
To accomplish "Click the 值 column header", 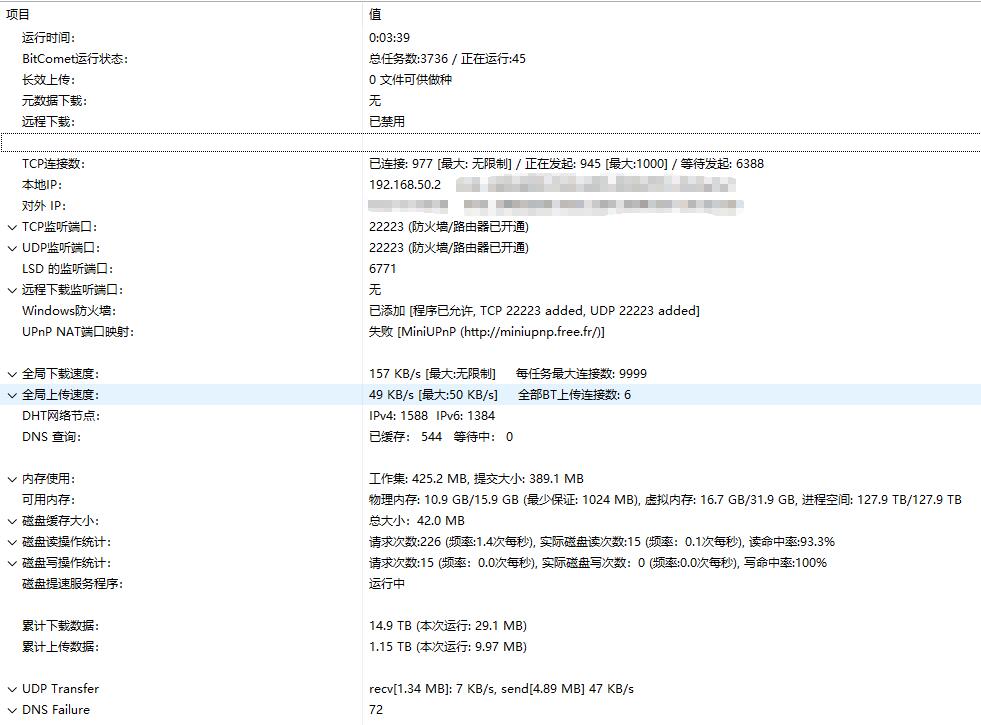I will point(375,14).
